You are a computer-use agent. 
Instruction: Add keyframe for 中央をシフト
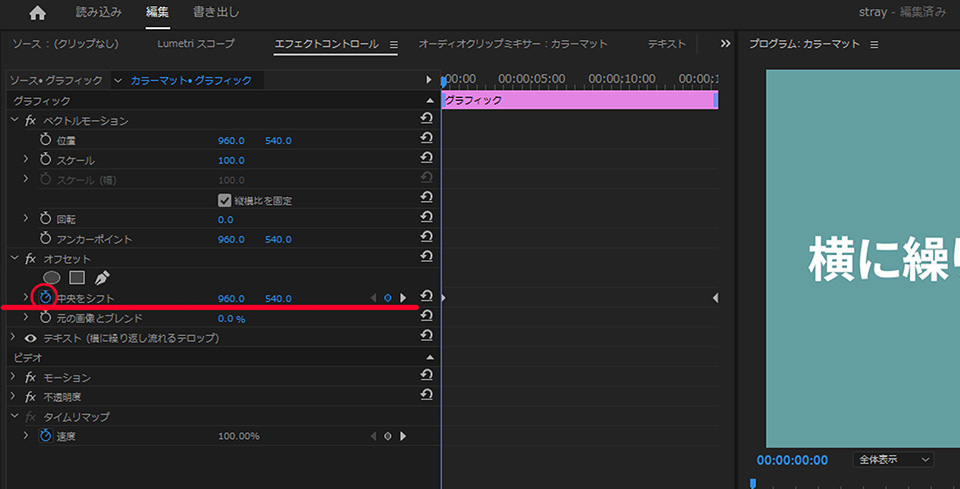388,298
